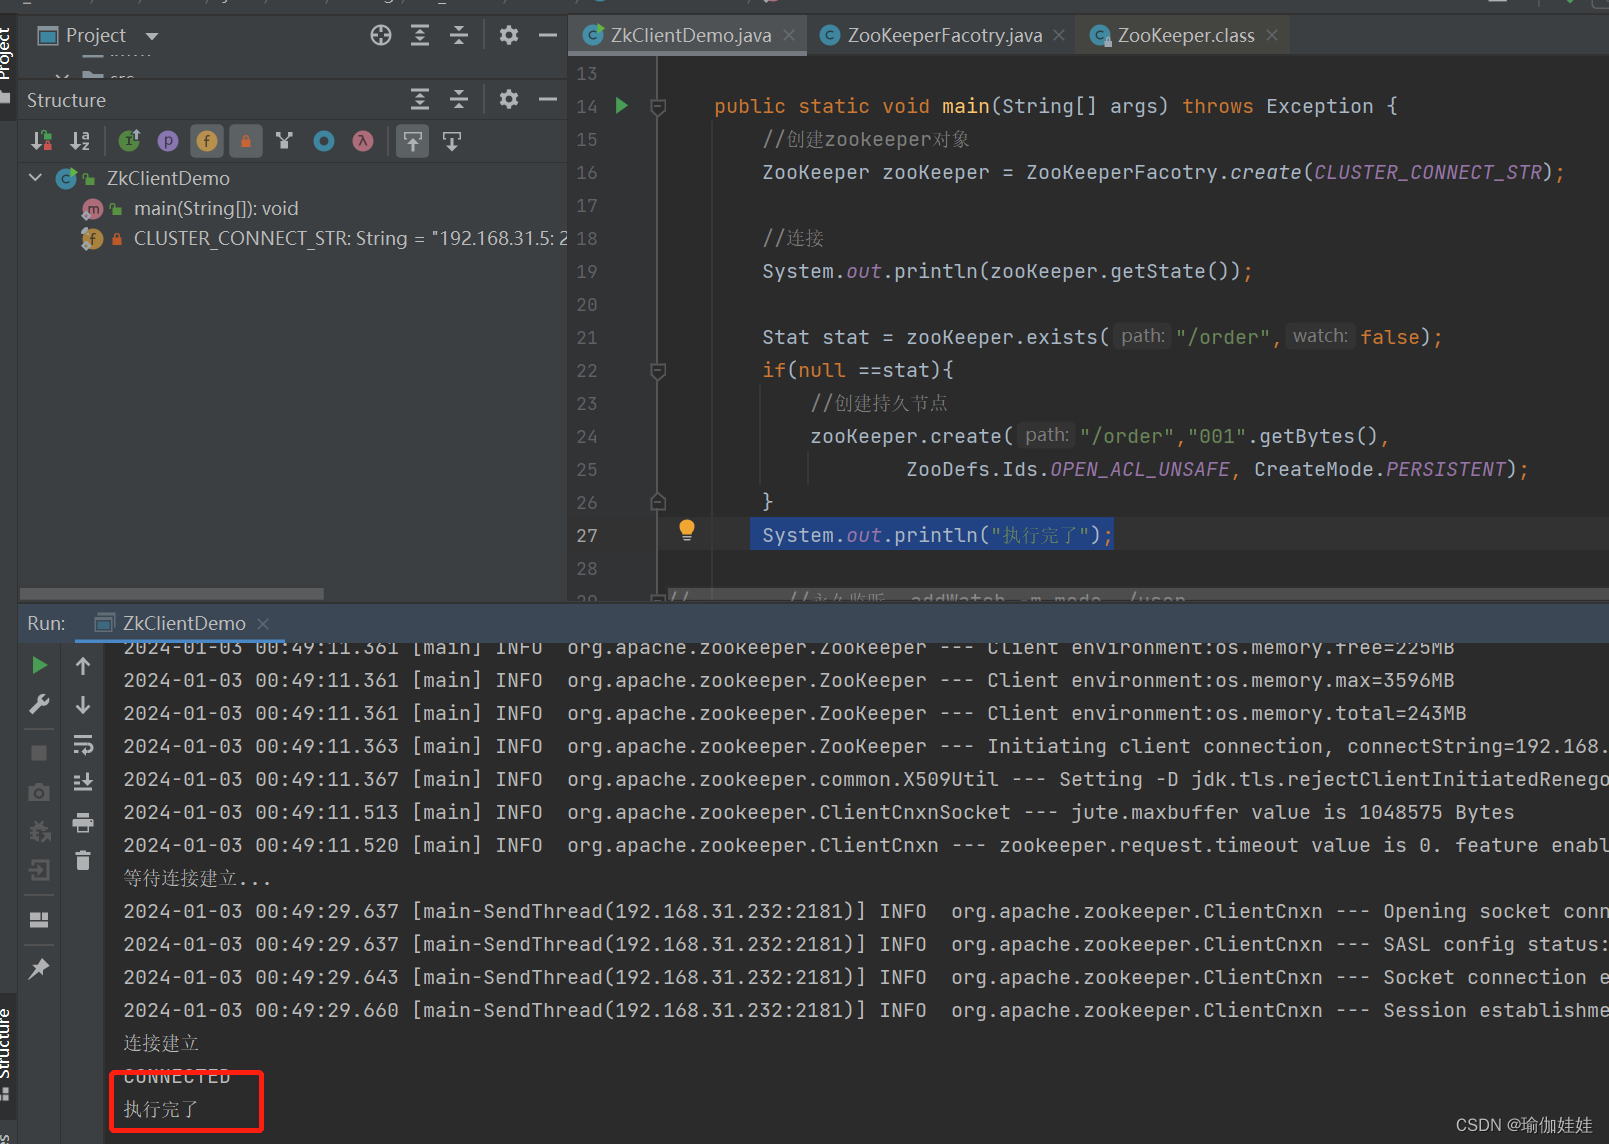
Task: Expand all in Project panel
Action: (420, 36)
